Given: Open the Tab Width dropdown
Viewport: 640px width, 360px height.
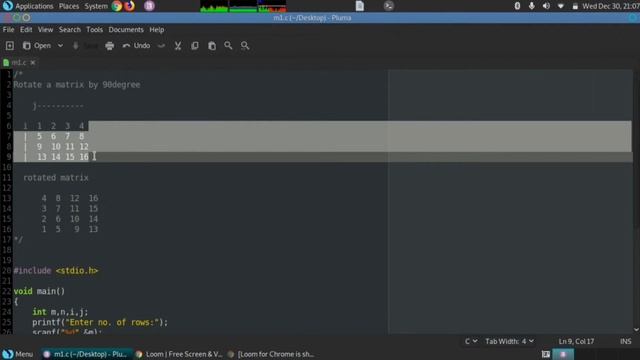Looking at the screenshot, I should [x=509, y=341].
